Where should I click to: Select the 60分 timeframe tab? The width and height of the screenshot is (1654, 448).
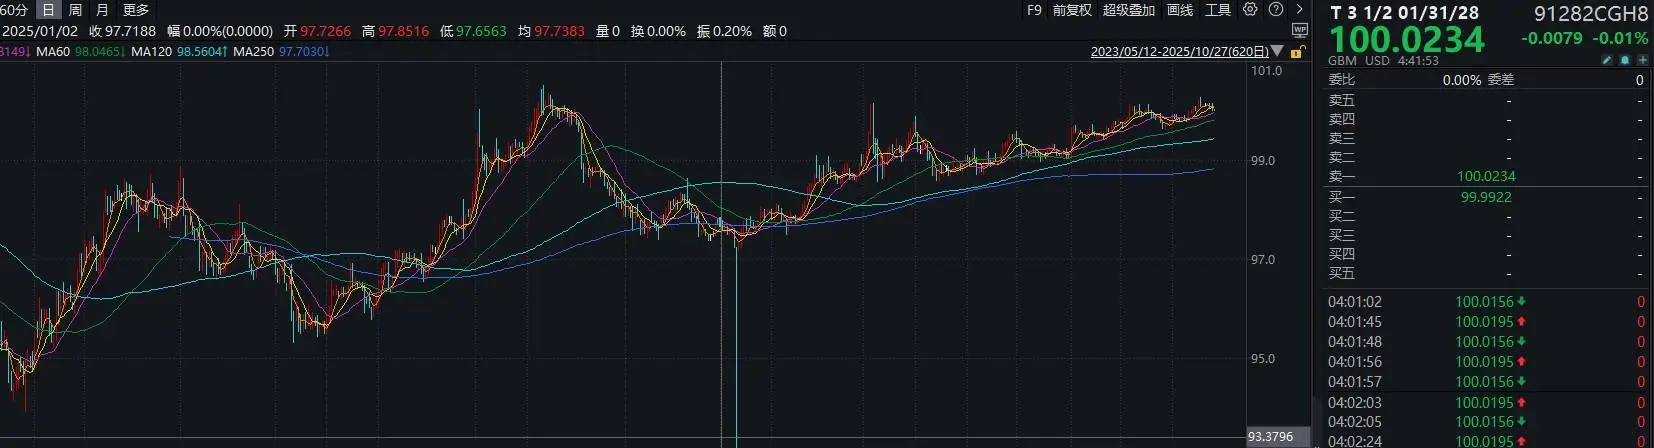click(x=15, y=10)
